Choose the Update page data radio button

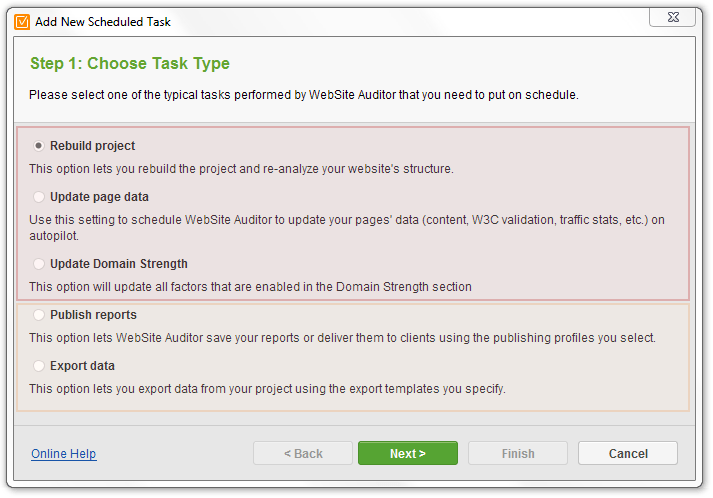(39, 196)
